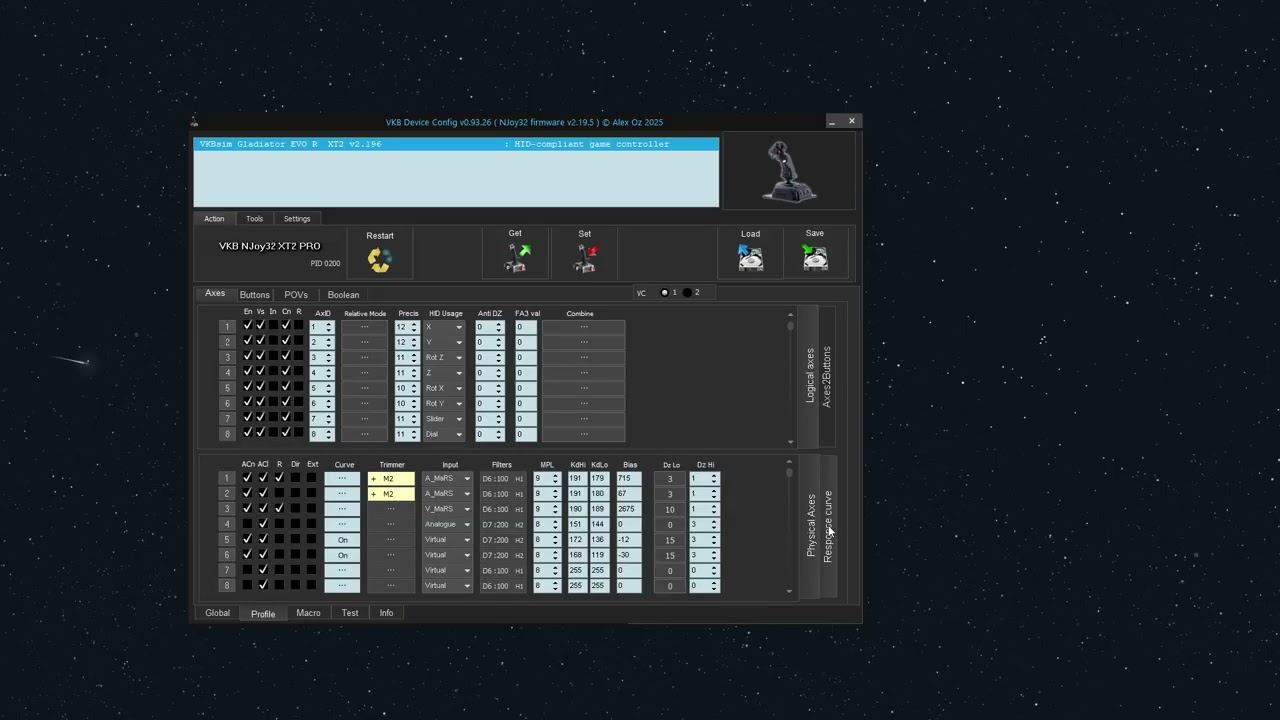The height and width of the screenshot is (720, 1280).
Task: Click KdHi field for physical axis 4
Action: pos(577,524)
